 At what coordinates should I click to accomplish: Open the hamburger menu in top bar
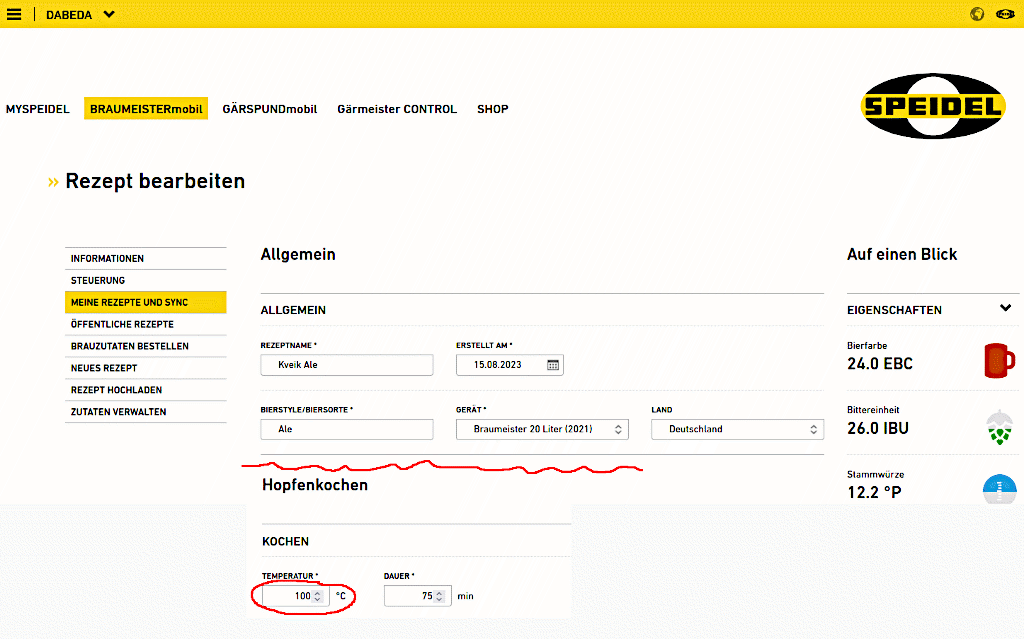click(14, 14)
